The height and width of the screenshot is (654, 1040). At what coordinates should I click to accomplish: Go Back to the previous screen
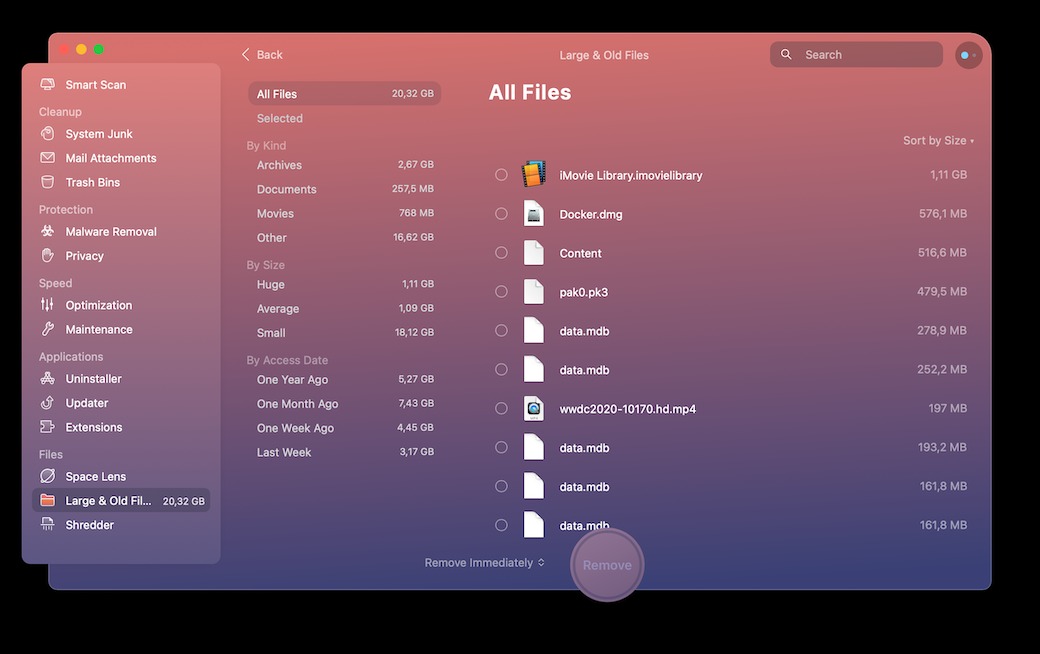261,54
